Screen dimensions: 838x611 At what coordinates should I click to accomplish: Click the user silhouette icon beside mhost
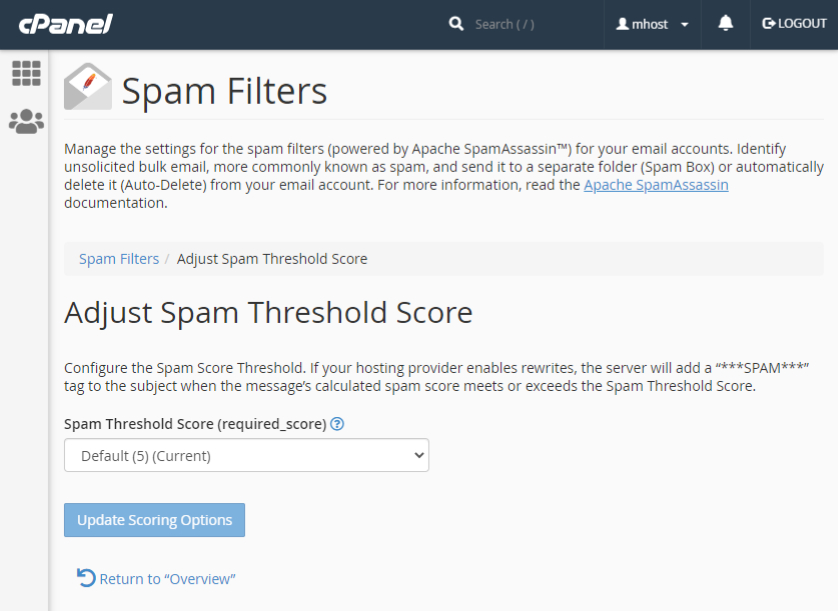(621, 24)
